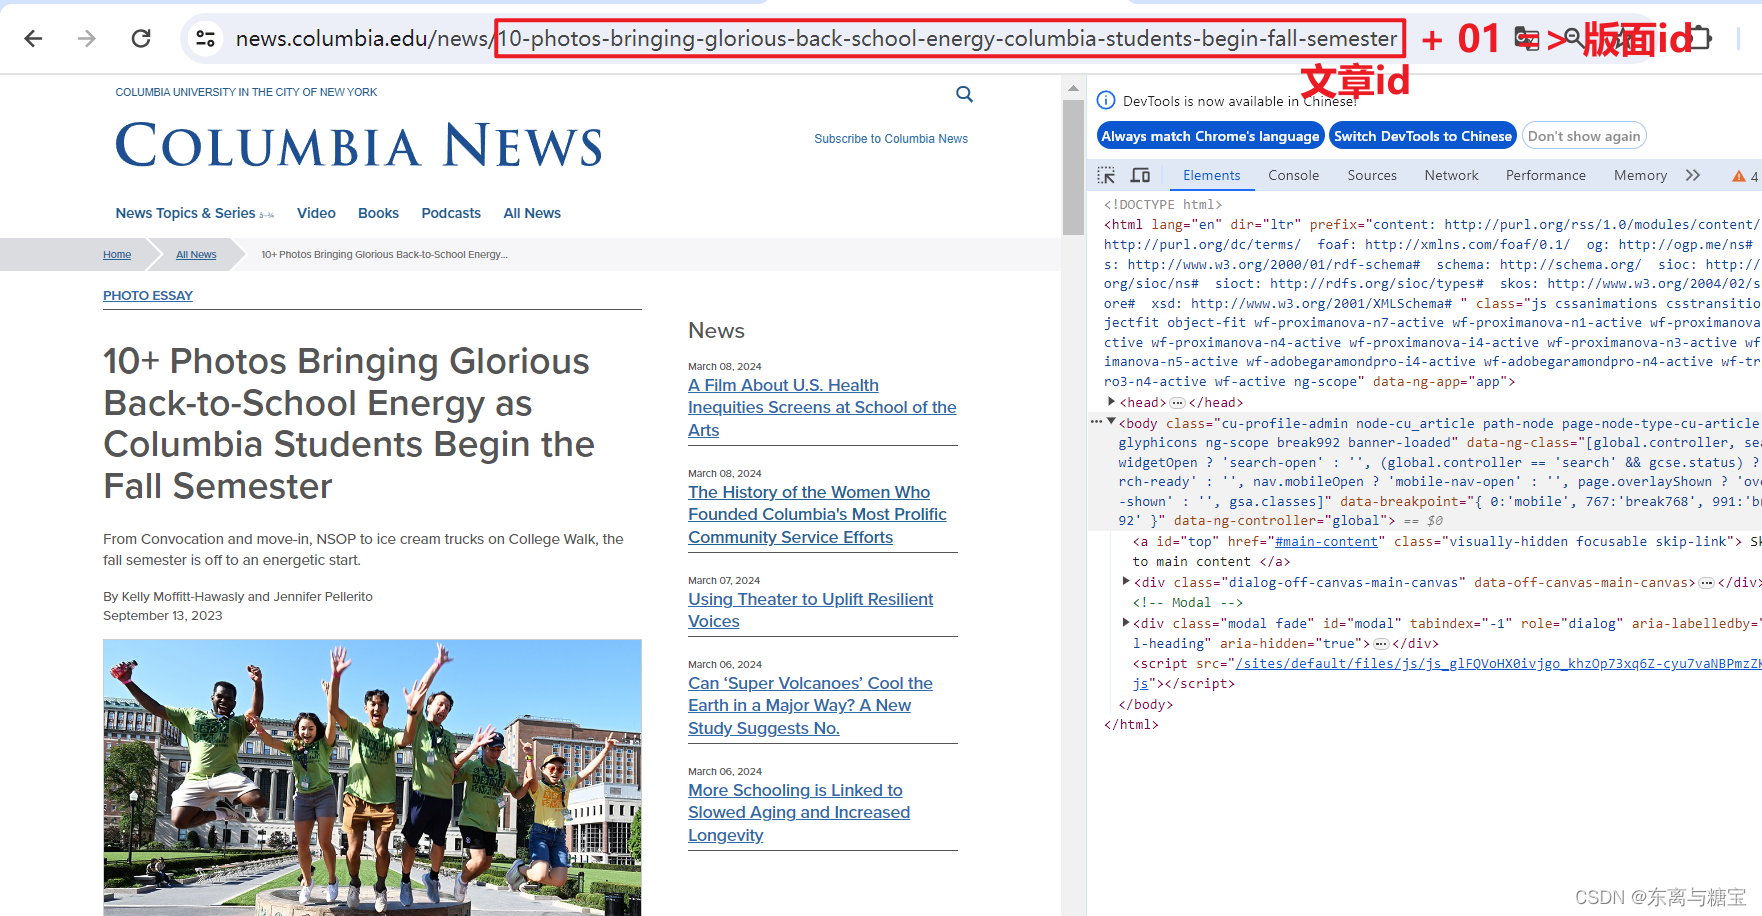This screenshot has width=1762, height=916.
Task: Click Subscribe to Columbia News
Action: [891, 139]
